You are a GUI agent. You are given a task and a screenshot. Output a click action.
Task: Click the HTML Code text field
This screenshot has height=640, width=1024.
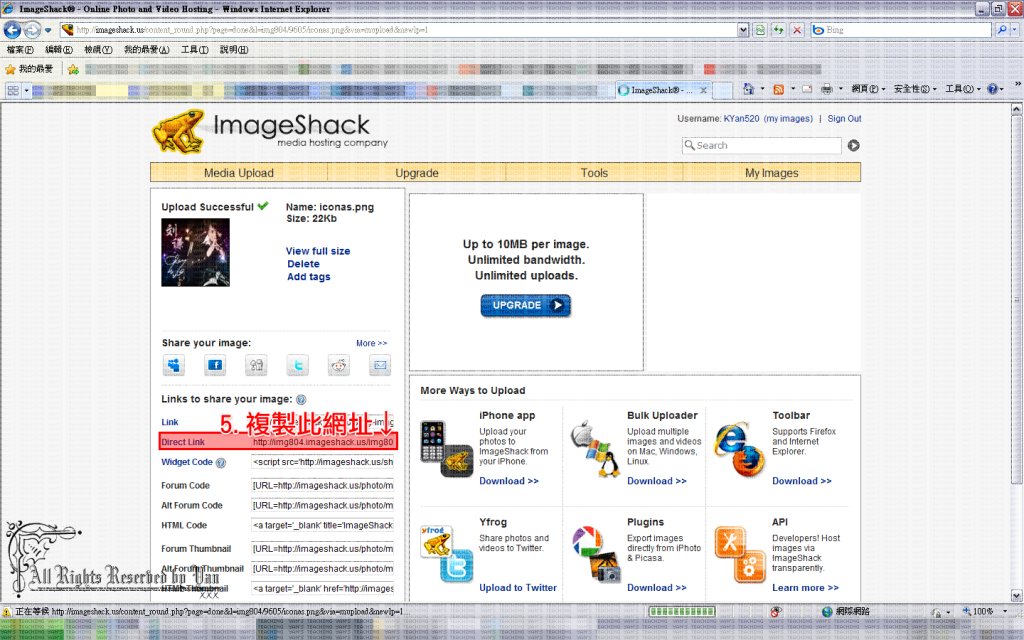pos(323,526)
